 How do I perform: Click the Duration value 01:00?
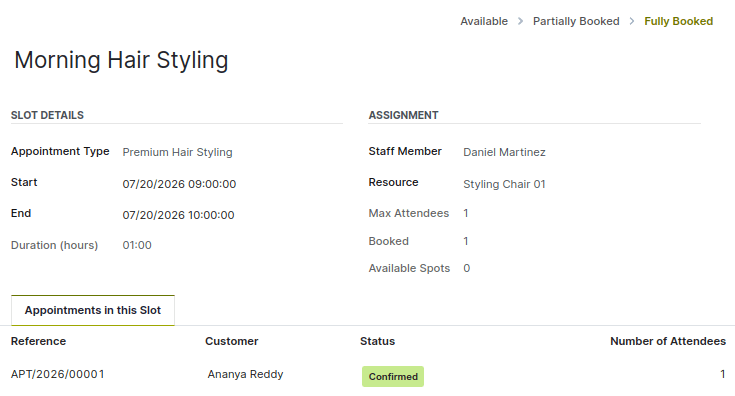(137, 245)
